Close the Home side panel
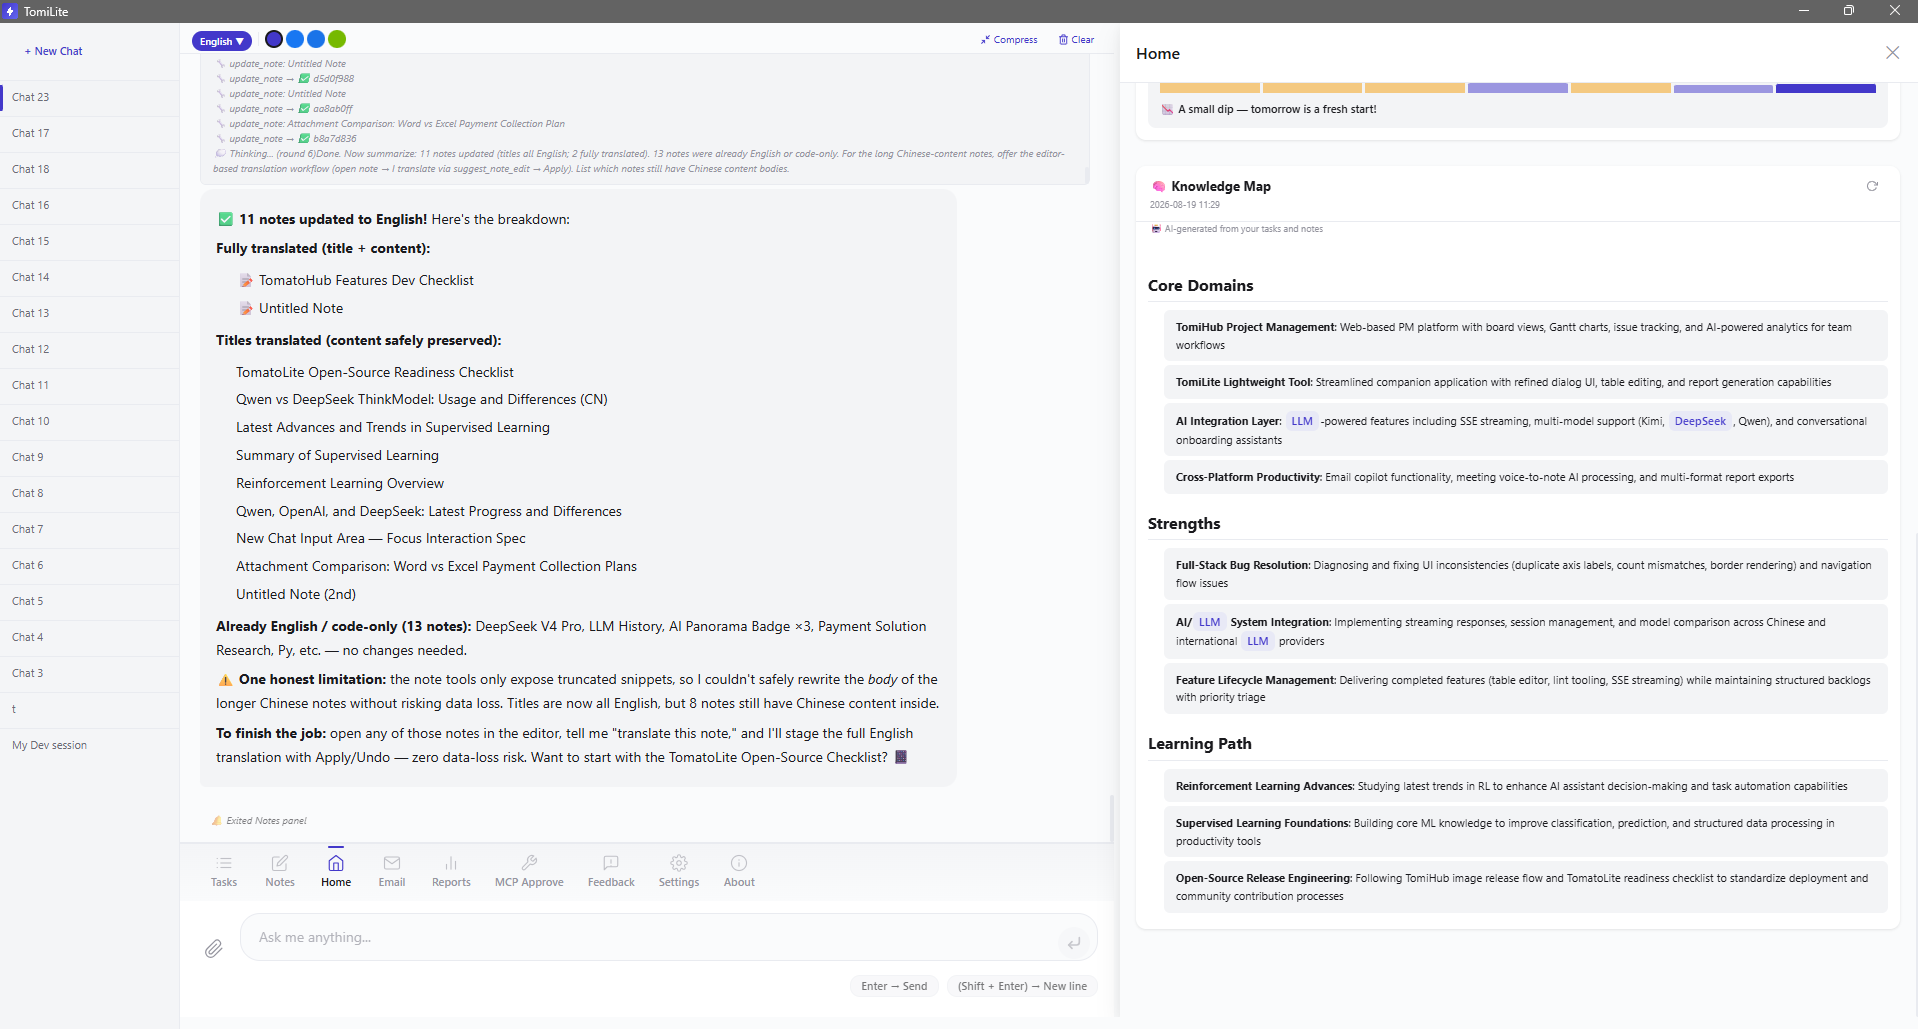The image size is (1918, 1029). tap(1892, 53)
